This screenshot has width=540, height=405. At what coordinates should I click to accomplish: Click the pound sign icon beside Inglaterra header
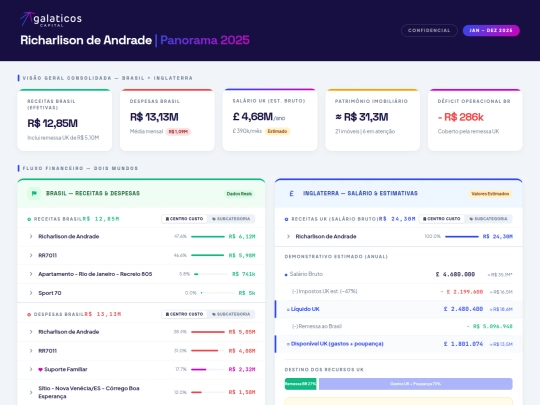click(x=291, y=194)
